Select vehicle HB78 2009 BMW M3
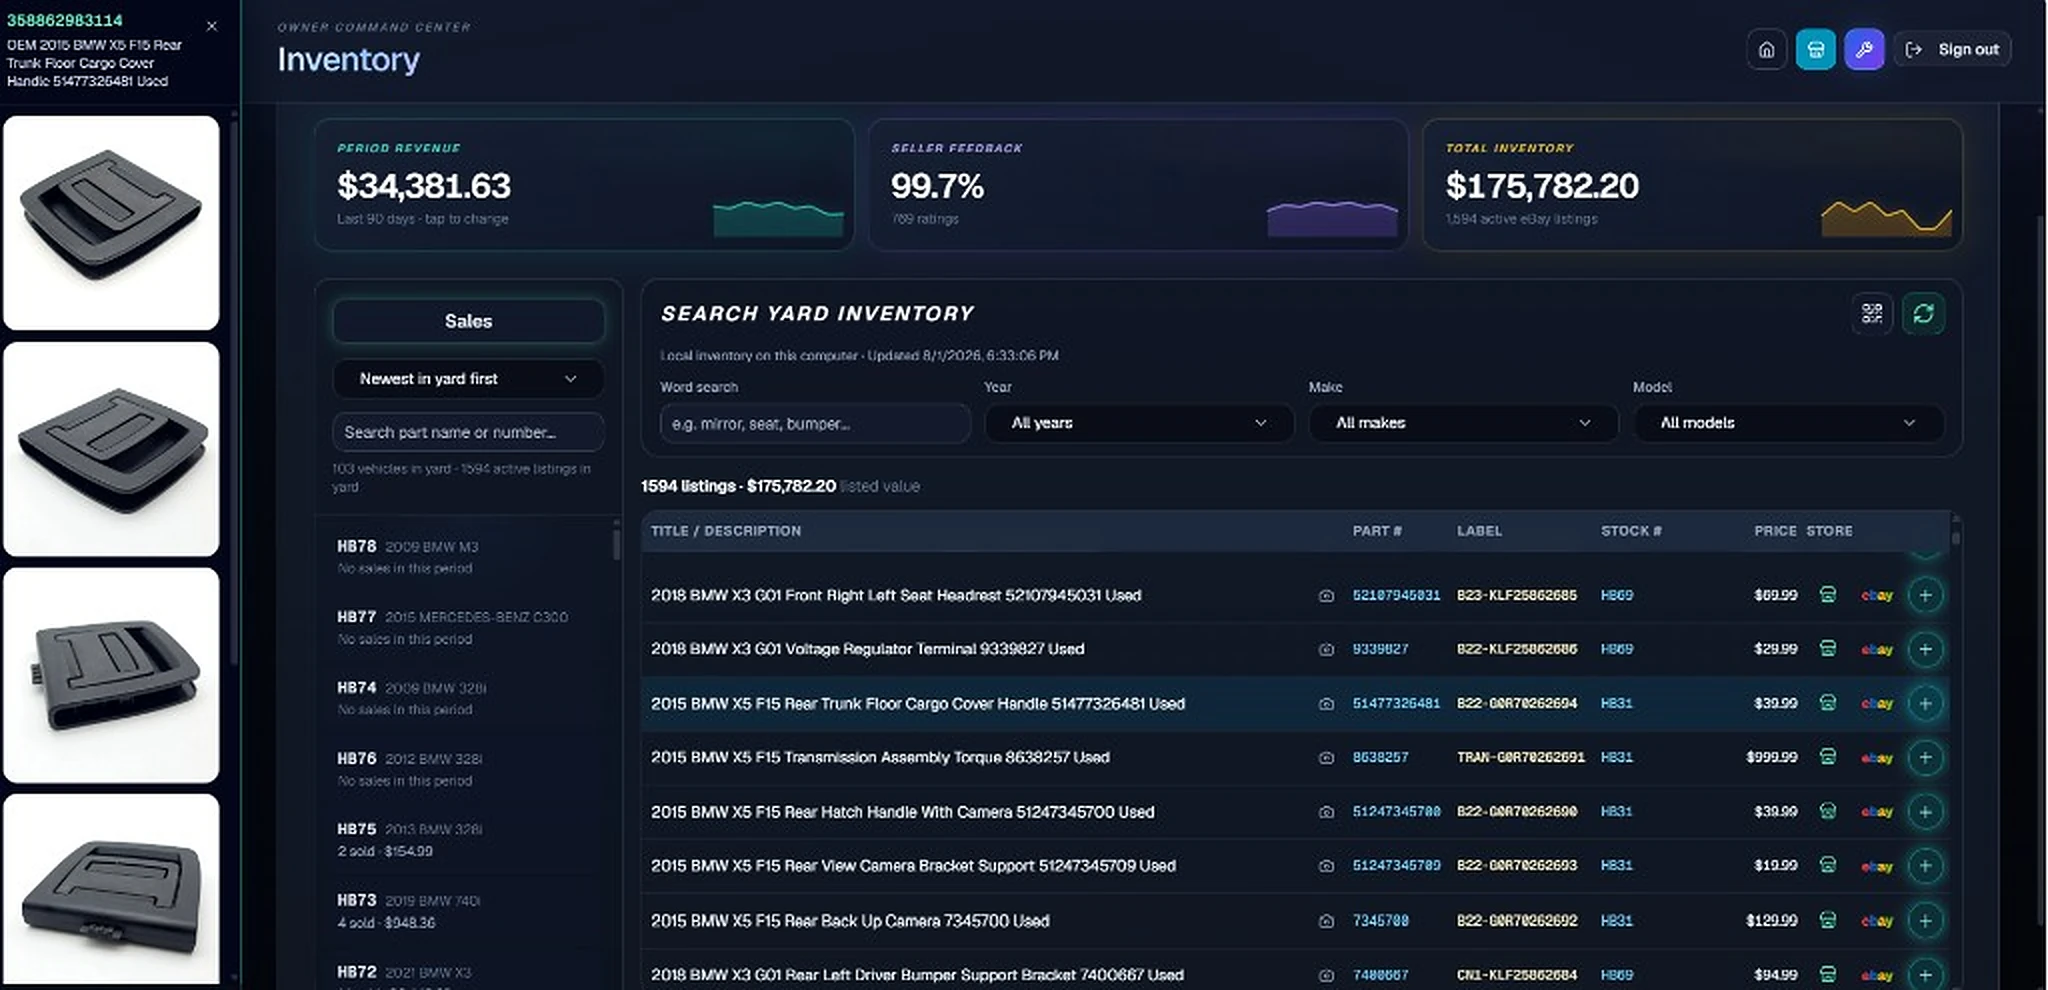 coord(465,557)
